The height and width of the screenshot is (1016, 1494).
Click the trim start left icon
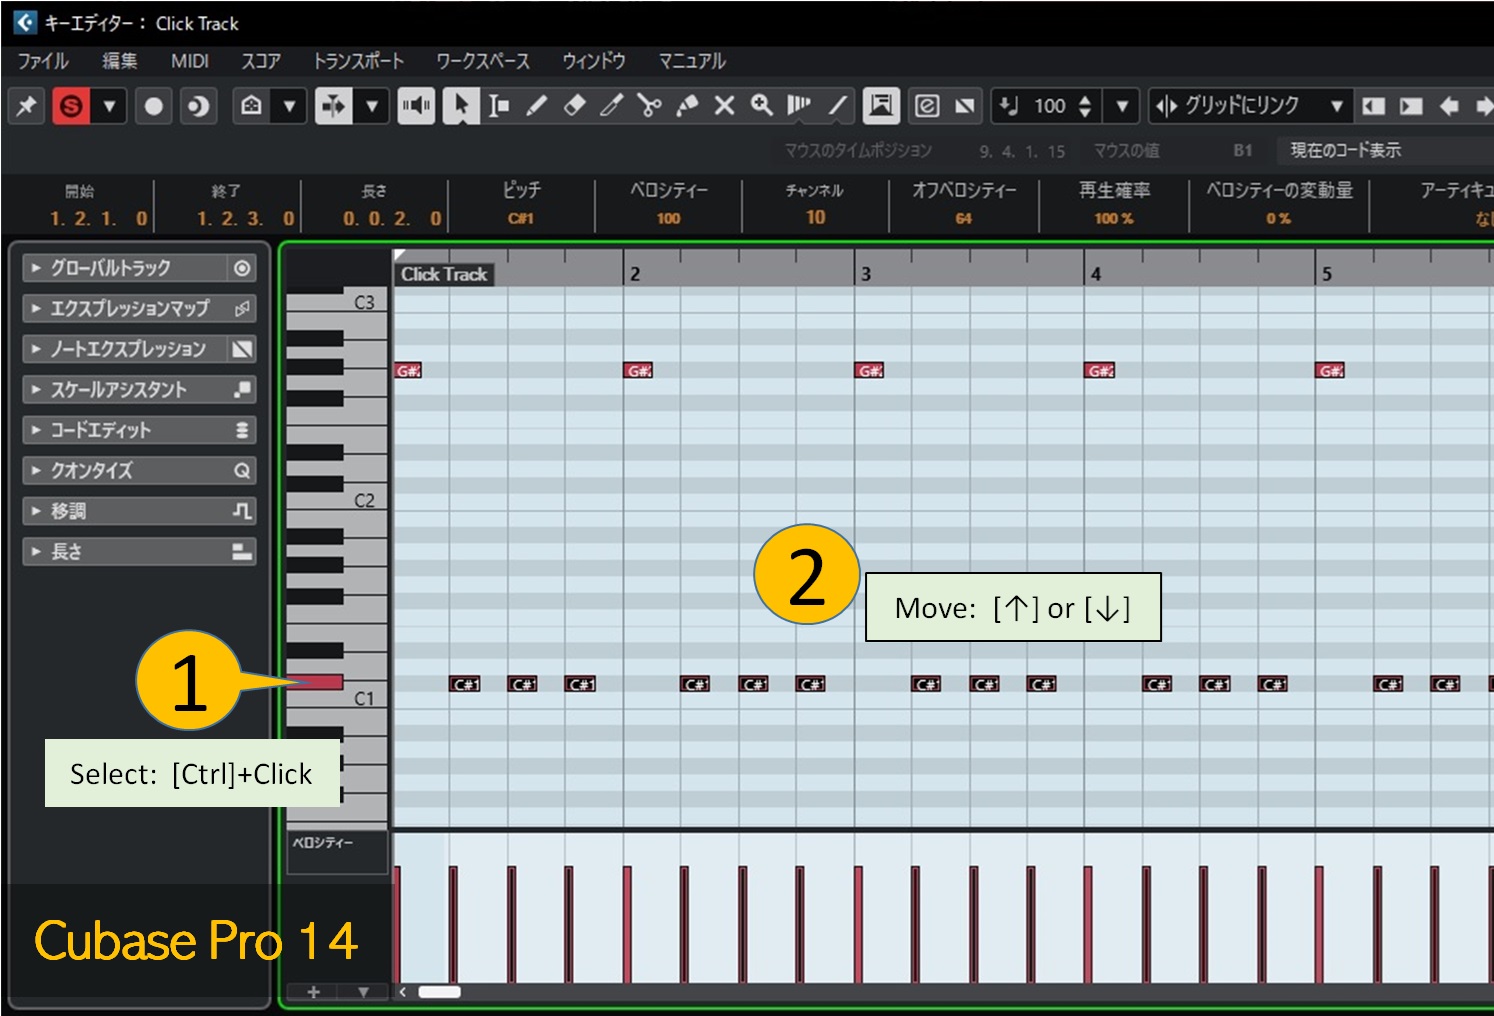(1374, 105)
